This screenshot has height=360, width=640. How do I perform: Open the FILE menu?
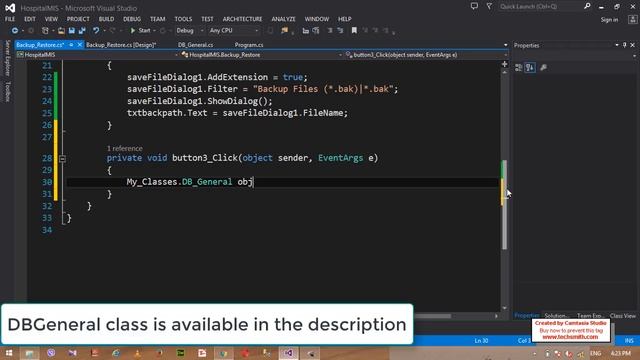[x=10, y=19]
